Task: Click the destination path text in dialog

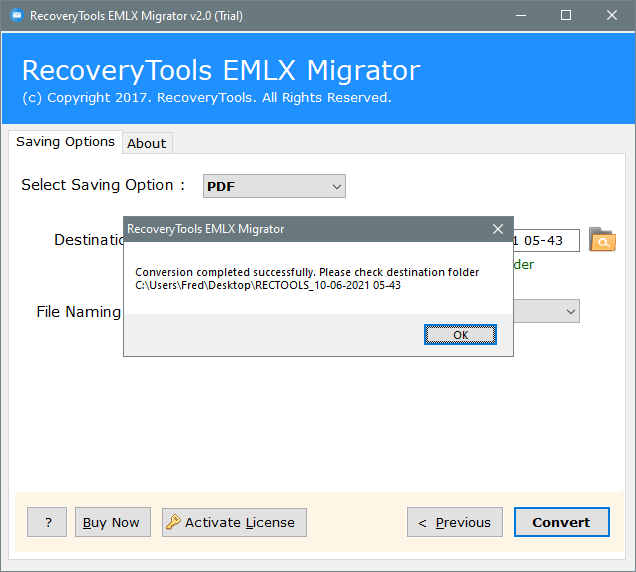Action: [x=268, y=286]
